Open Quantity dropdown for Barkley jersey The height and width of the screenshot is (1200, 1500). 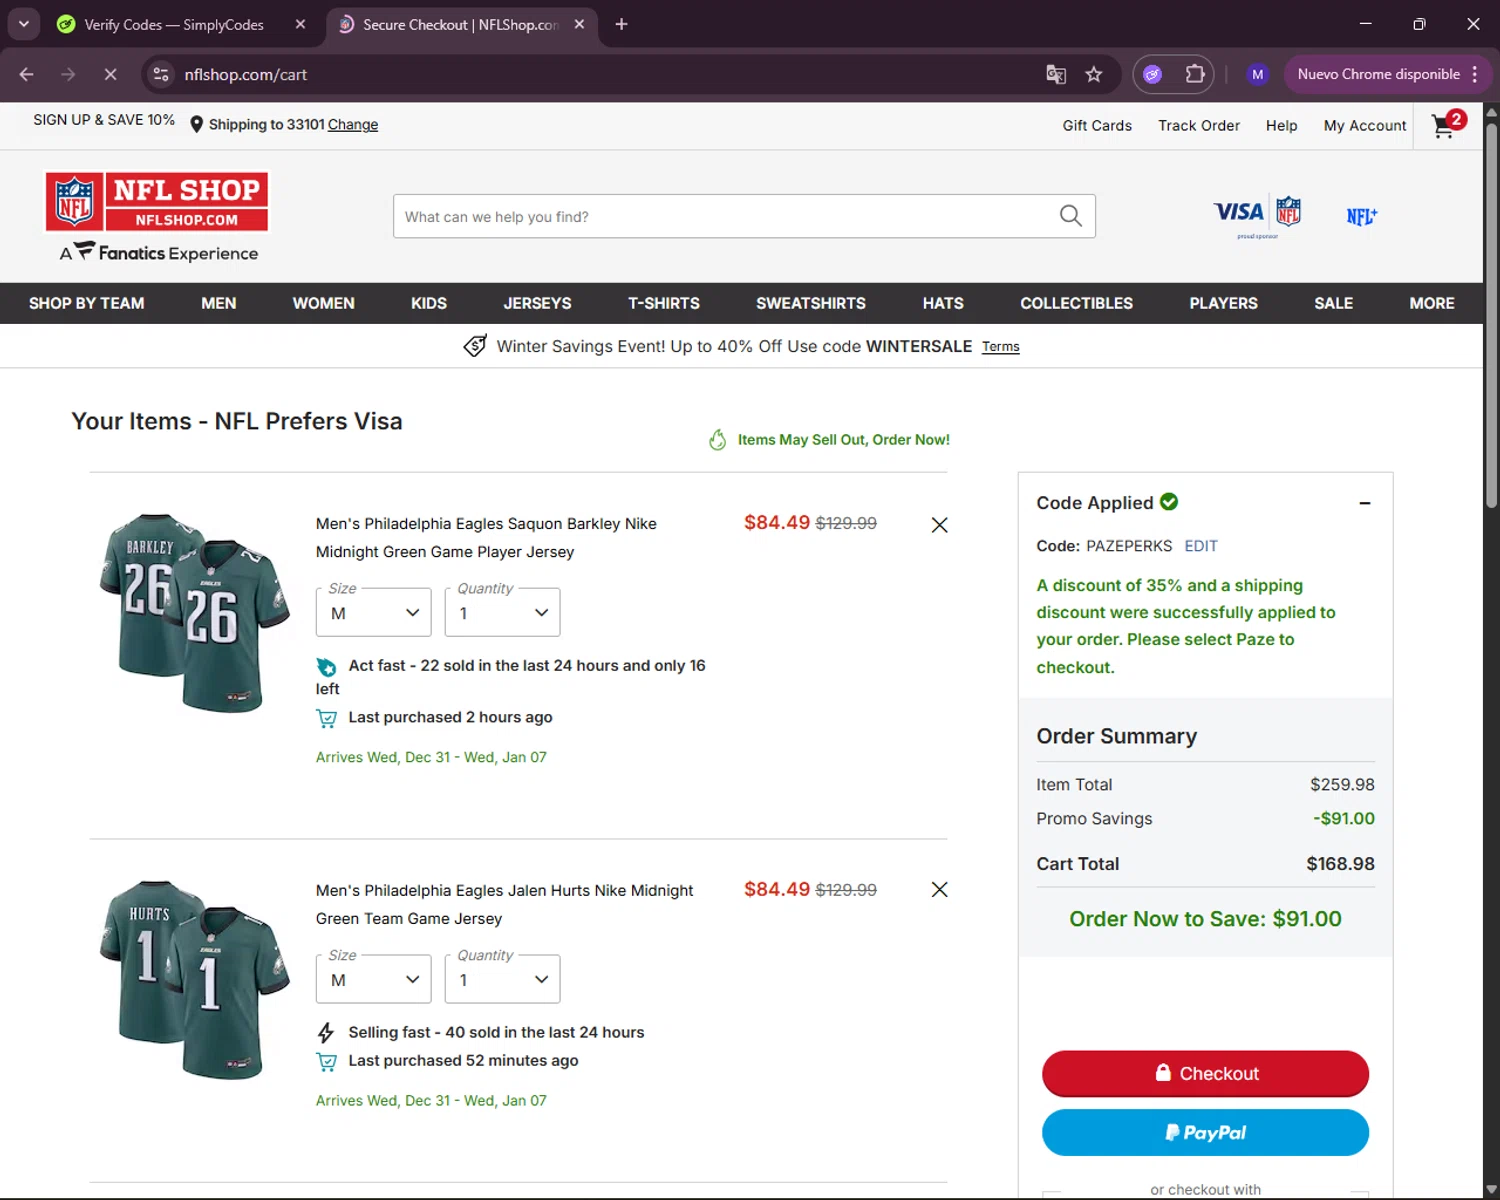[502, 612]
